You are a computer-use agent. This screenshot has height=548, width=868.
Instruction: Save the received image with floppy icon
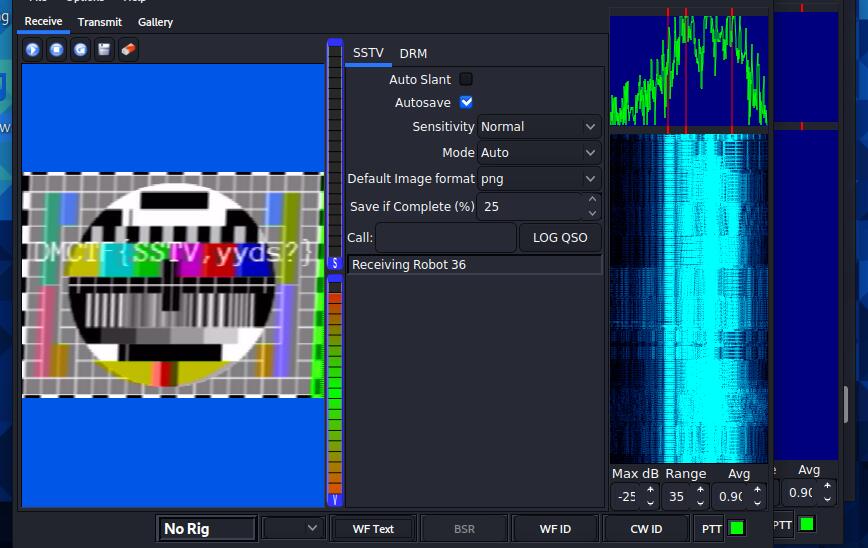pyautogui.click(x=104, y=49)
